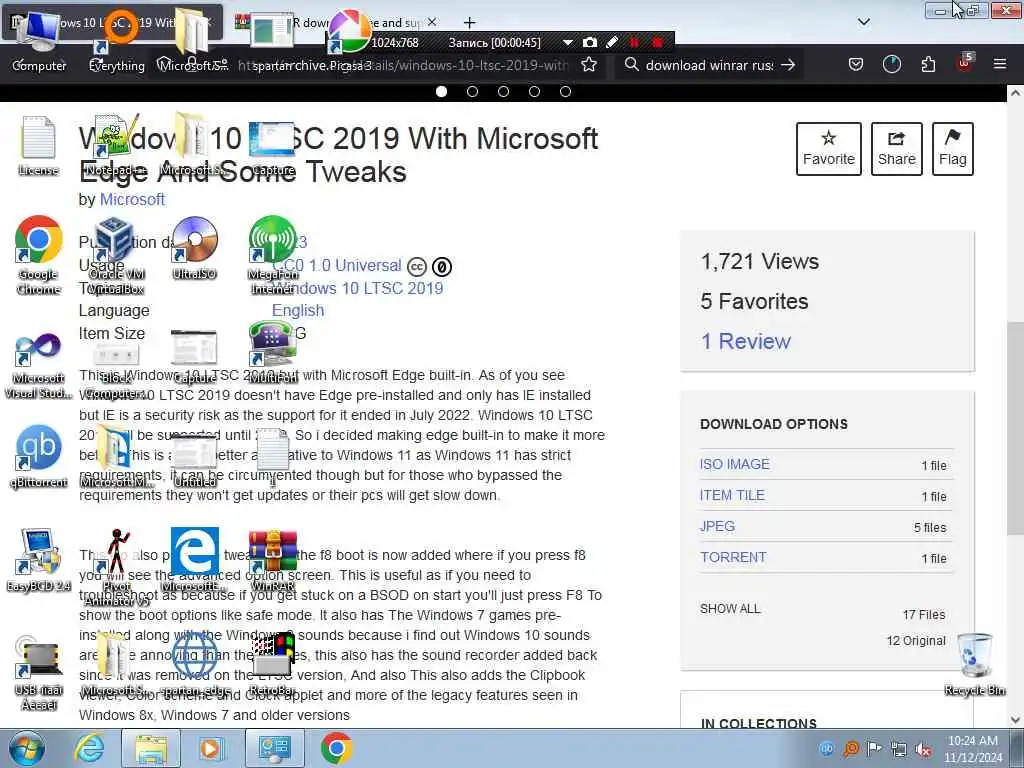Stop the screen recording
The width and height of the screenshot is (1024, 768).
(x=658, y=42)
